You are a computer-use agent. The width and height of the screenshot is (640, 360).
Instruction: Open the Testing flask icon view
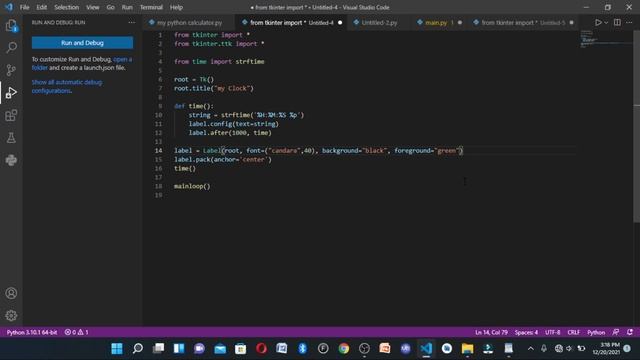(11, 138)
